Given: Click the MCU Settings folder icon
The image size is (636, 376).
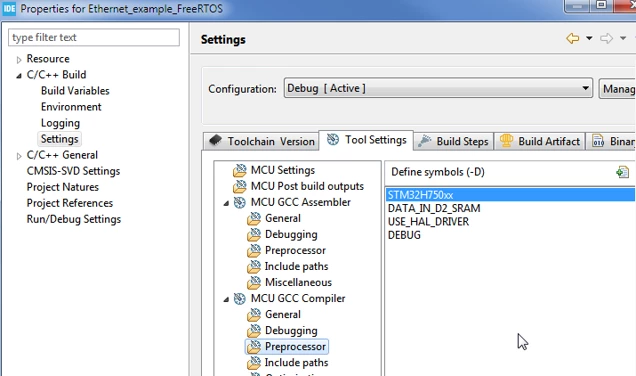Looking at the screenshot, I should tap(240, 170).
